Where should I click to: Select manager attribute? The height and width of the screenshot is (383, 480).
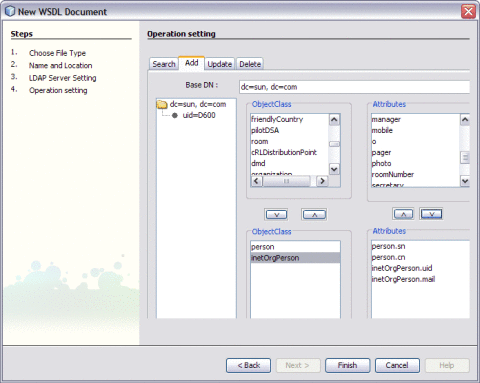(415, 119)
